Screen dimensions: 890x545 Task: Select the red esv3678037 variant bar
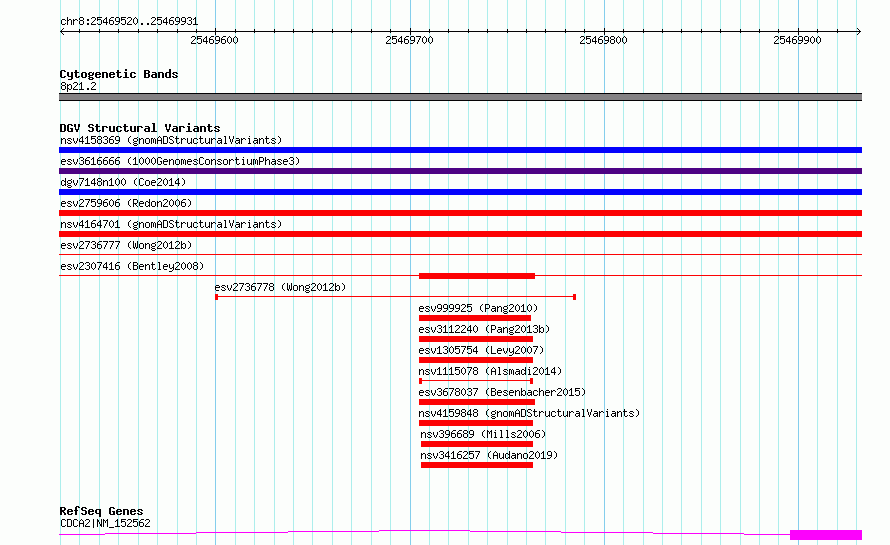tap(477, 402)
